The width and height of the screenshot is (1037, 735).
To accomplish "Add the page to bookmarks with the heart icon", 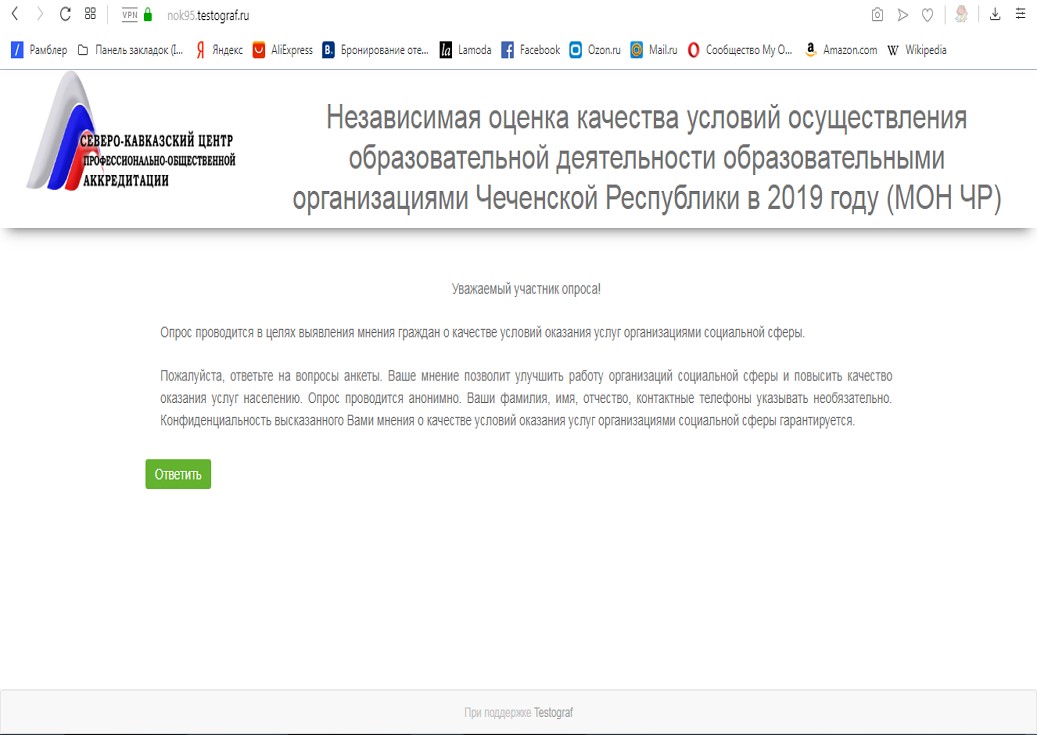I will coord(928,15).
